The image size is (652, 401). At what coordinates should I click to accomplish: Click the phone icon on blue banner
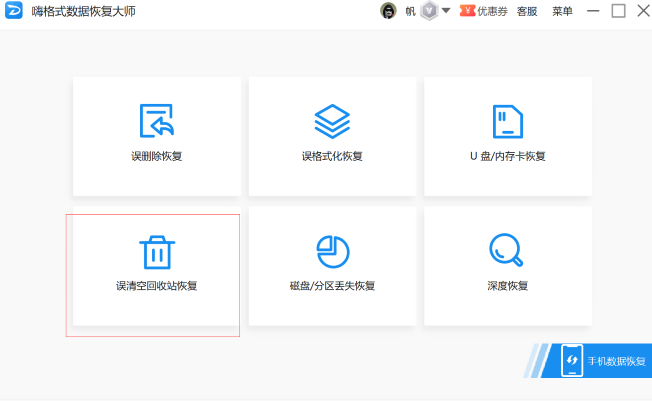(x=571, y=360)
